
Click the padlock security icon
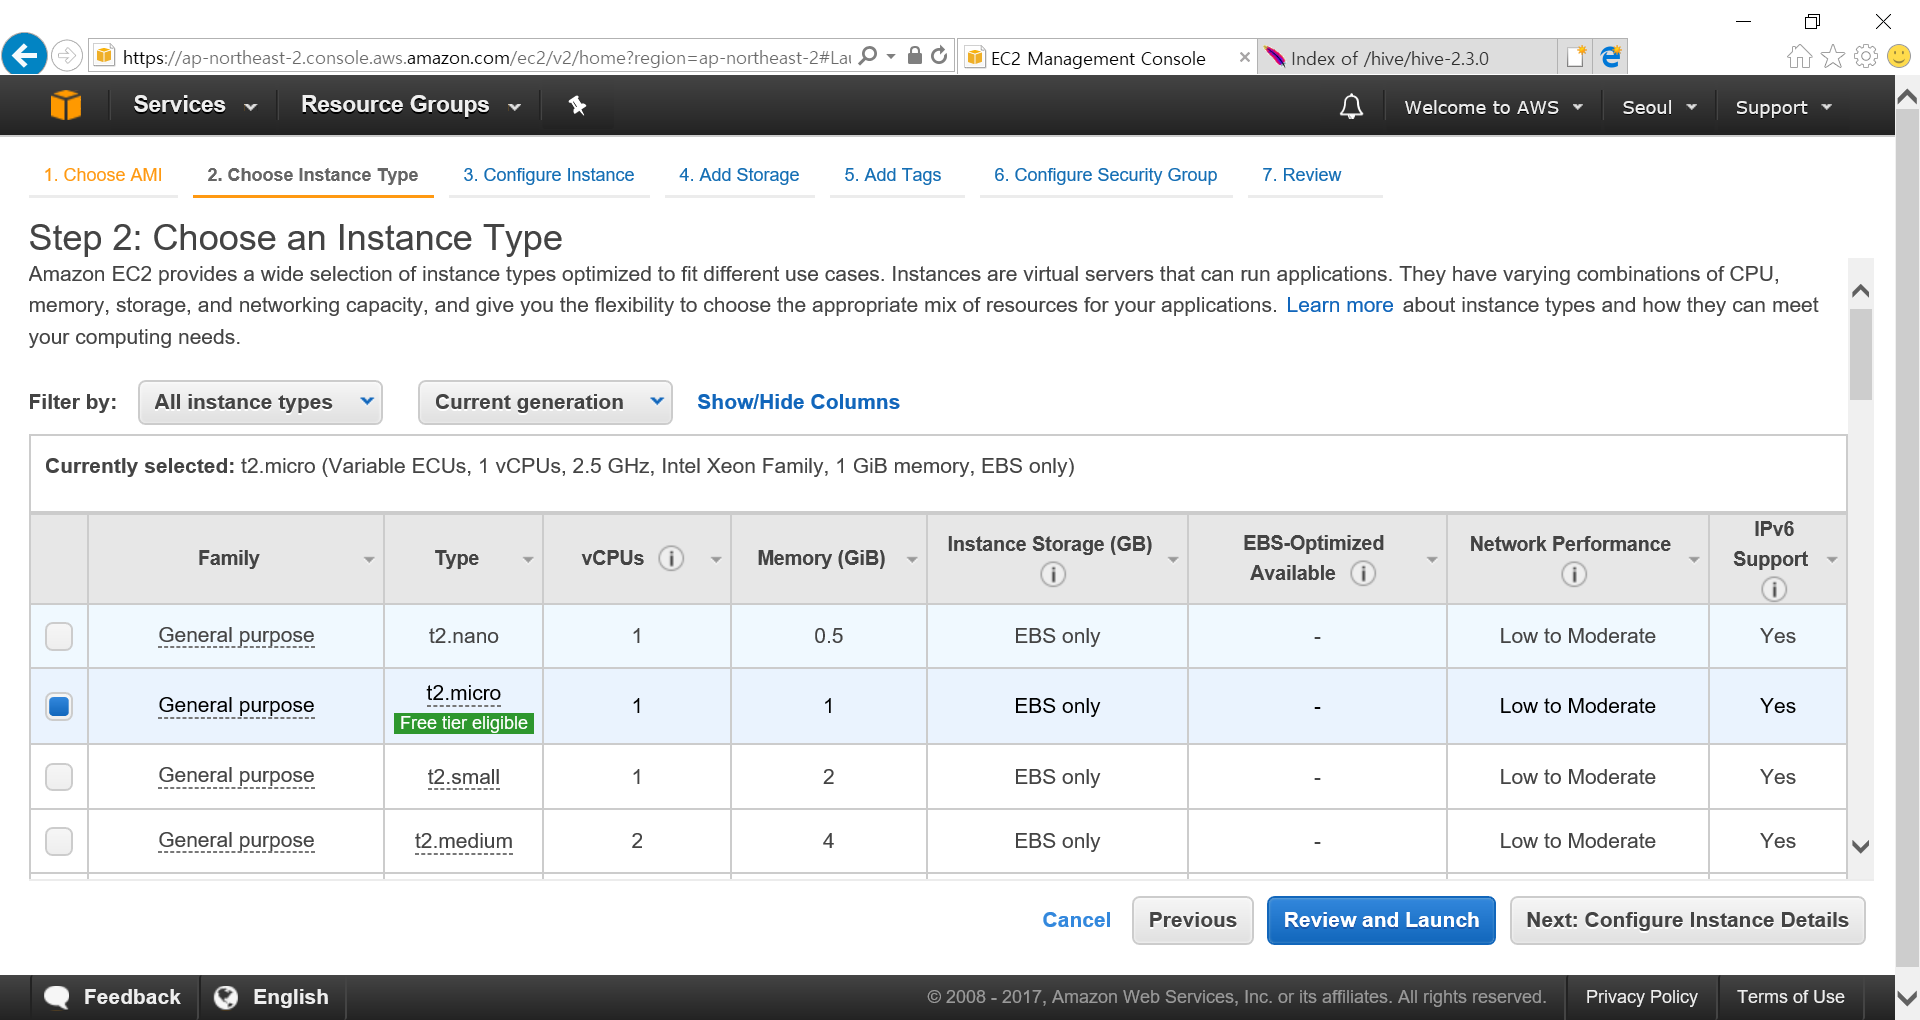914,56
